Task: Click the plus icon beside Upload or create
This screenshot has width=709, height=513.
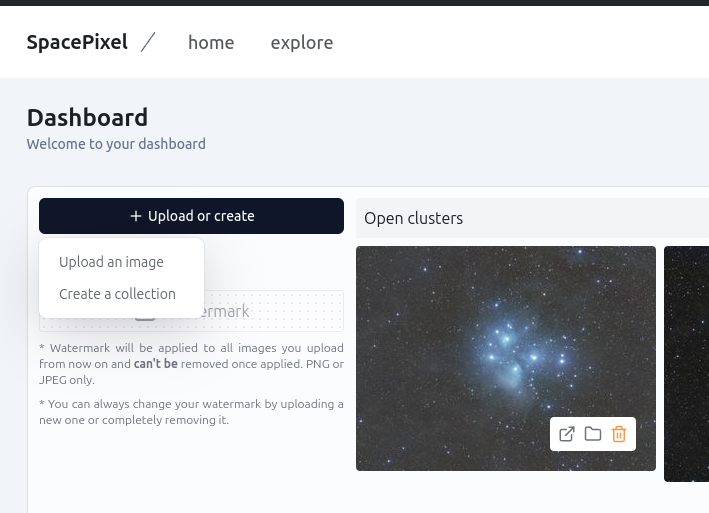Action: tap(136, 216)
